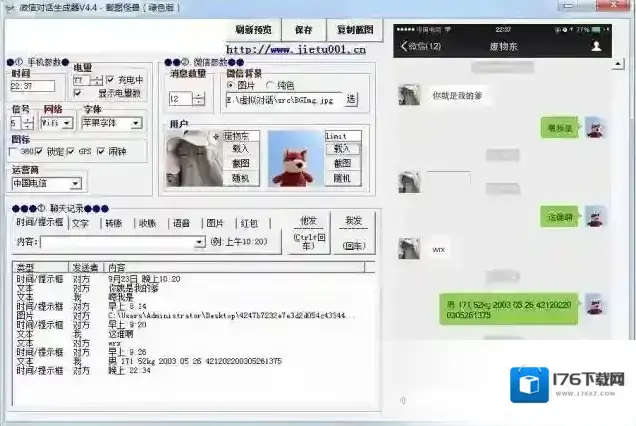This screenshot has width=636, height=426.
Task: Click the contact profile icon in phone preview
Action: [x=596, y=46]
